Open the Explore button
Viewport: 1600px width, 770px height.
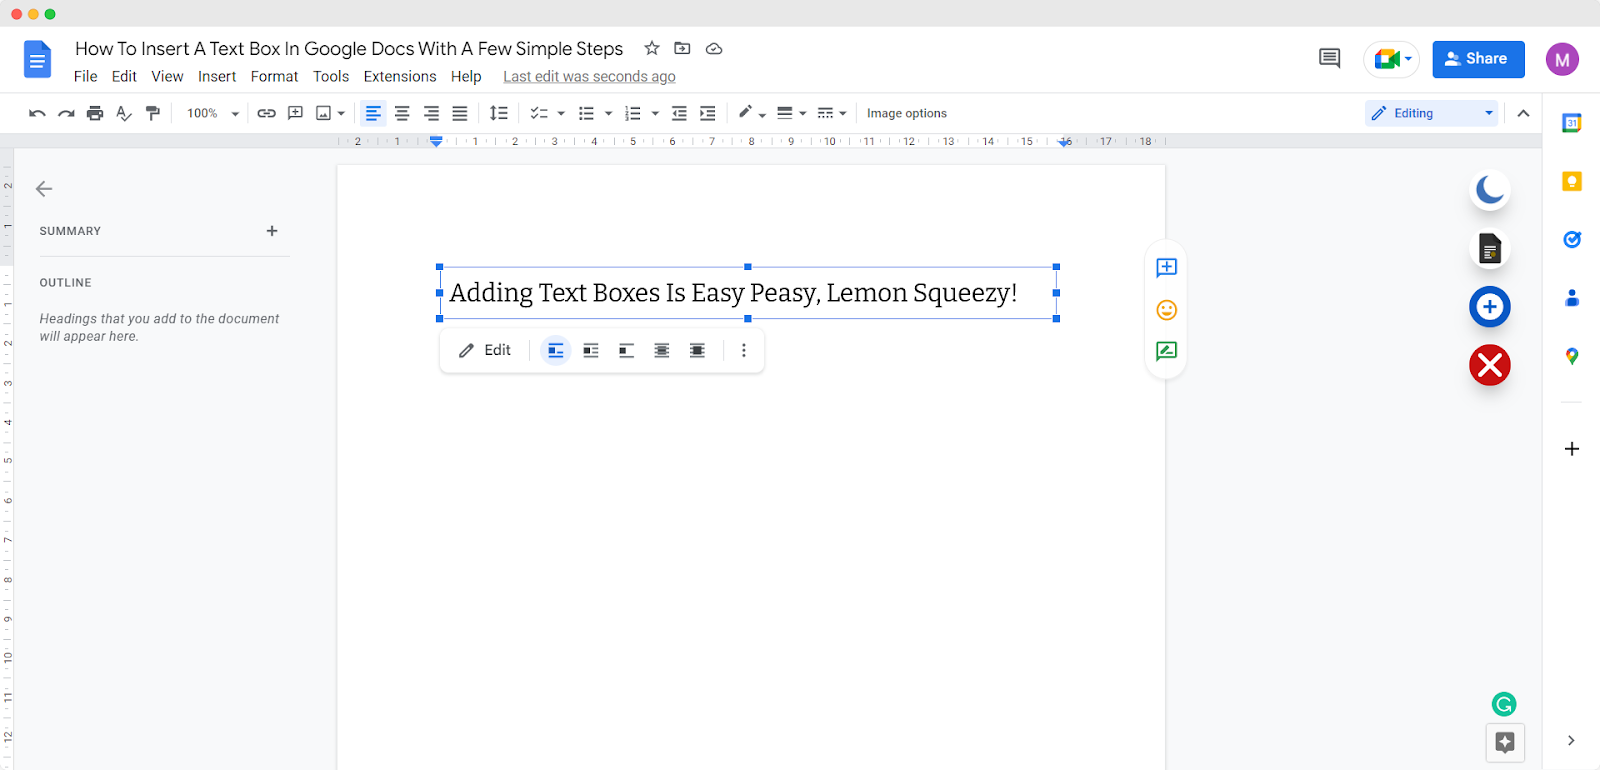click(x=1505, y=742)
